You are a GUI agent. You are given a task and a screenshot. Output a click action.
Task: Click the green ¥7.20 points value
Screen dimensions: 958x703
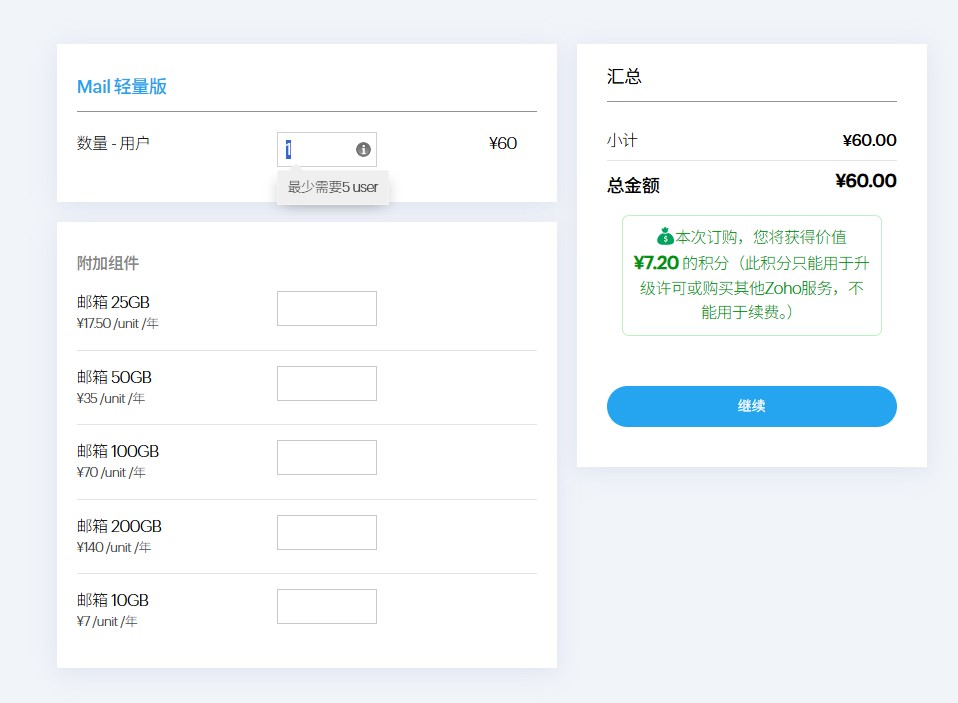point(656,263)
